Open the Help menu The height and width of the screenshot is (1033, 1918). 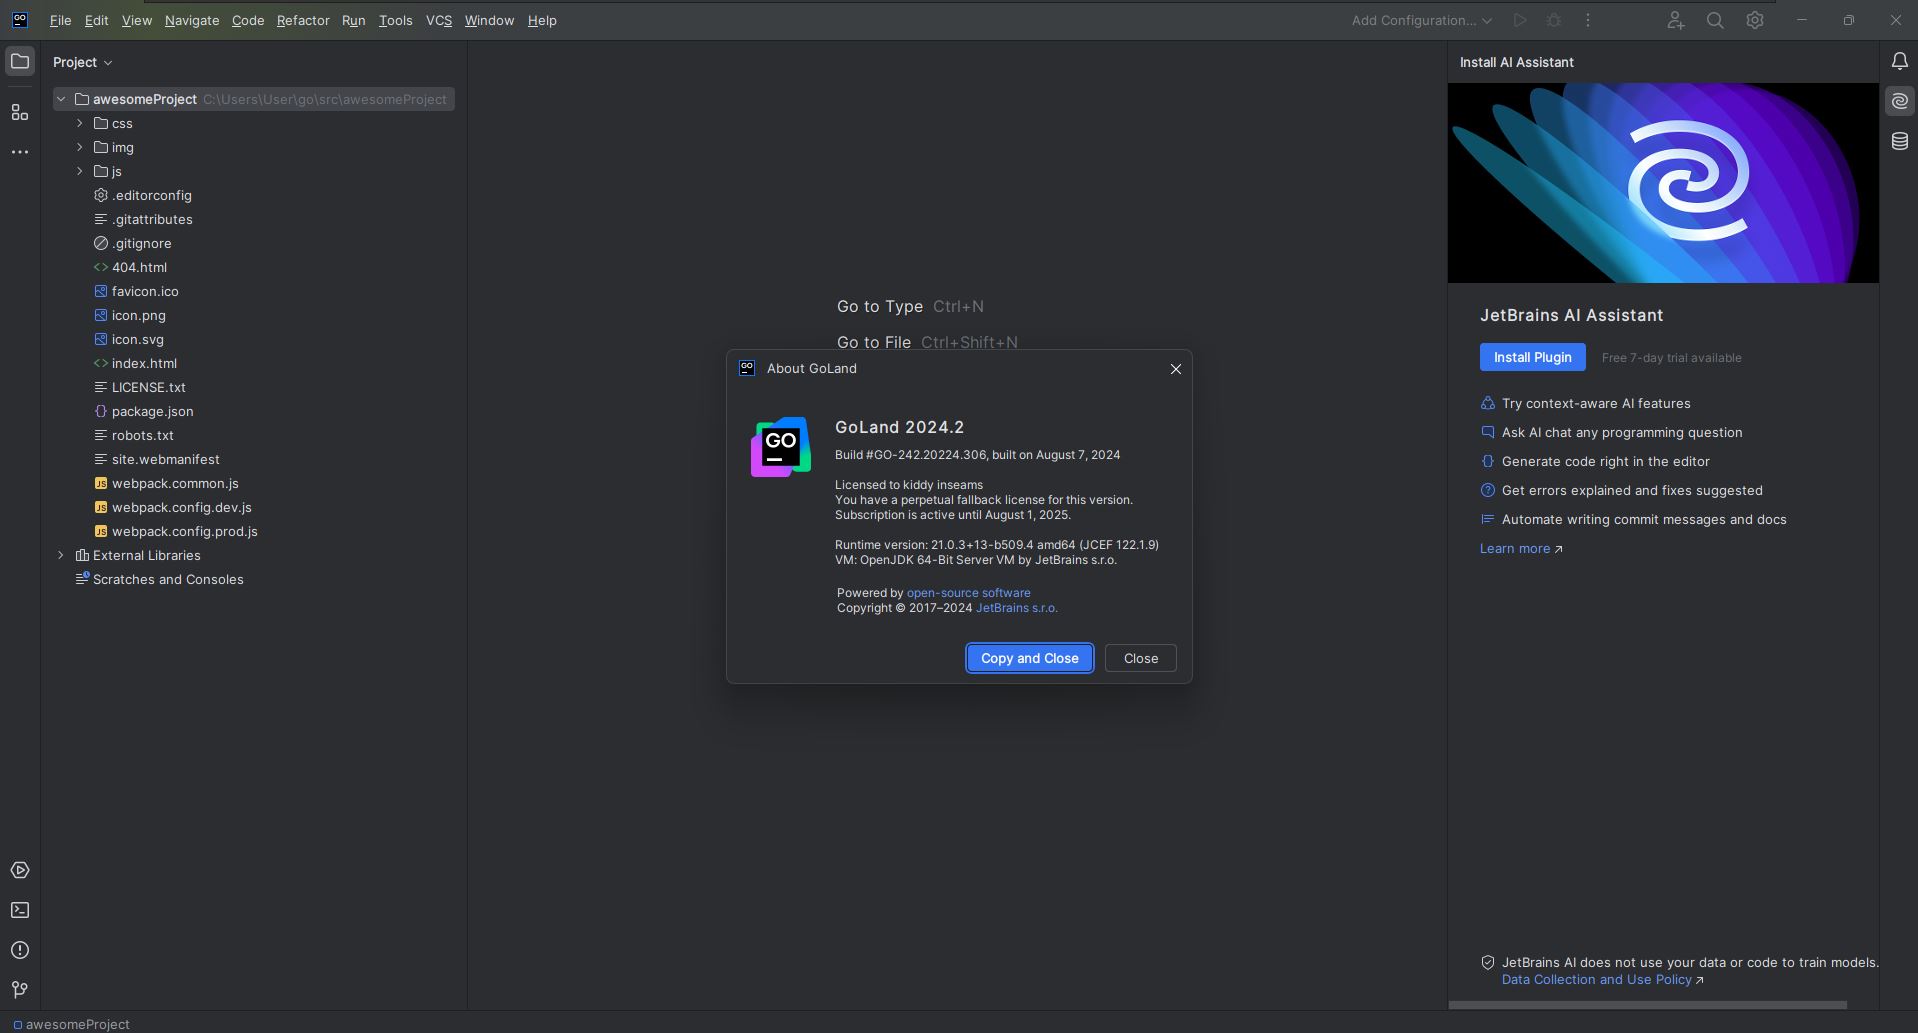click(x=542, y=20)
